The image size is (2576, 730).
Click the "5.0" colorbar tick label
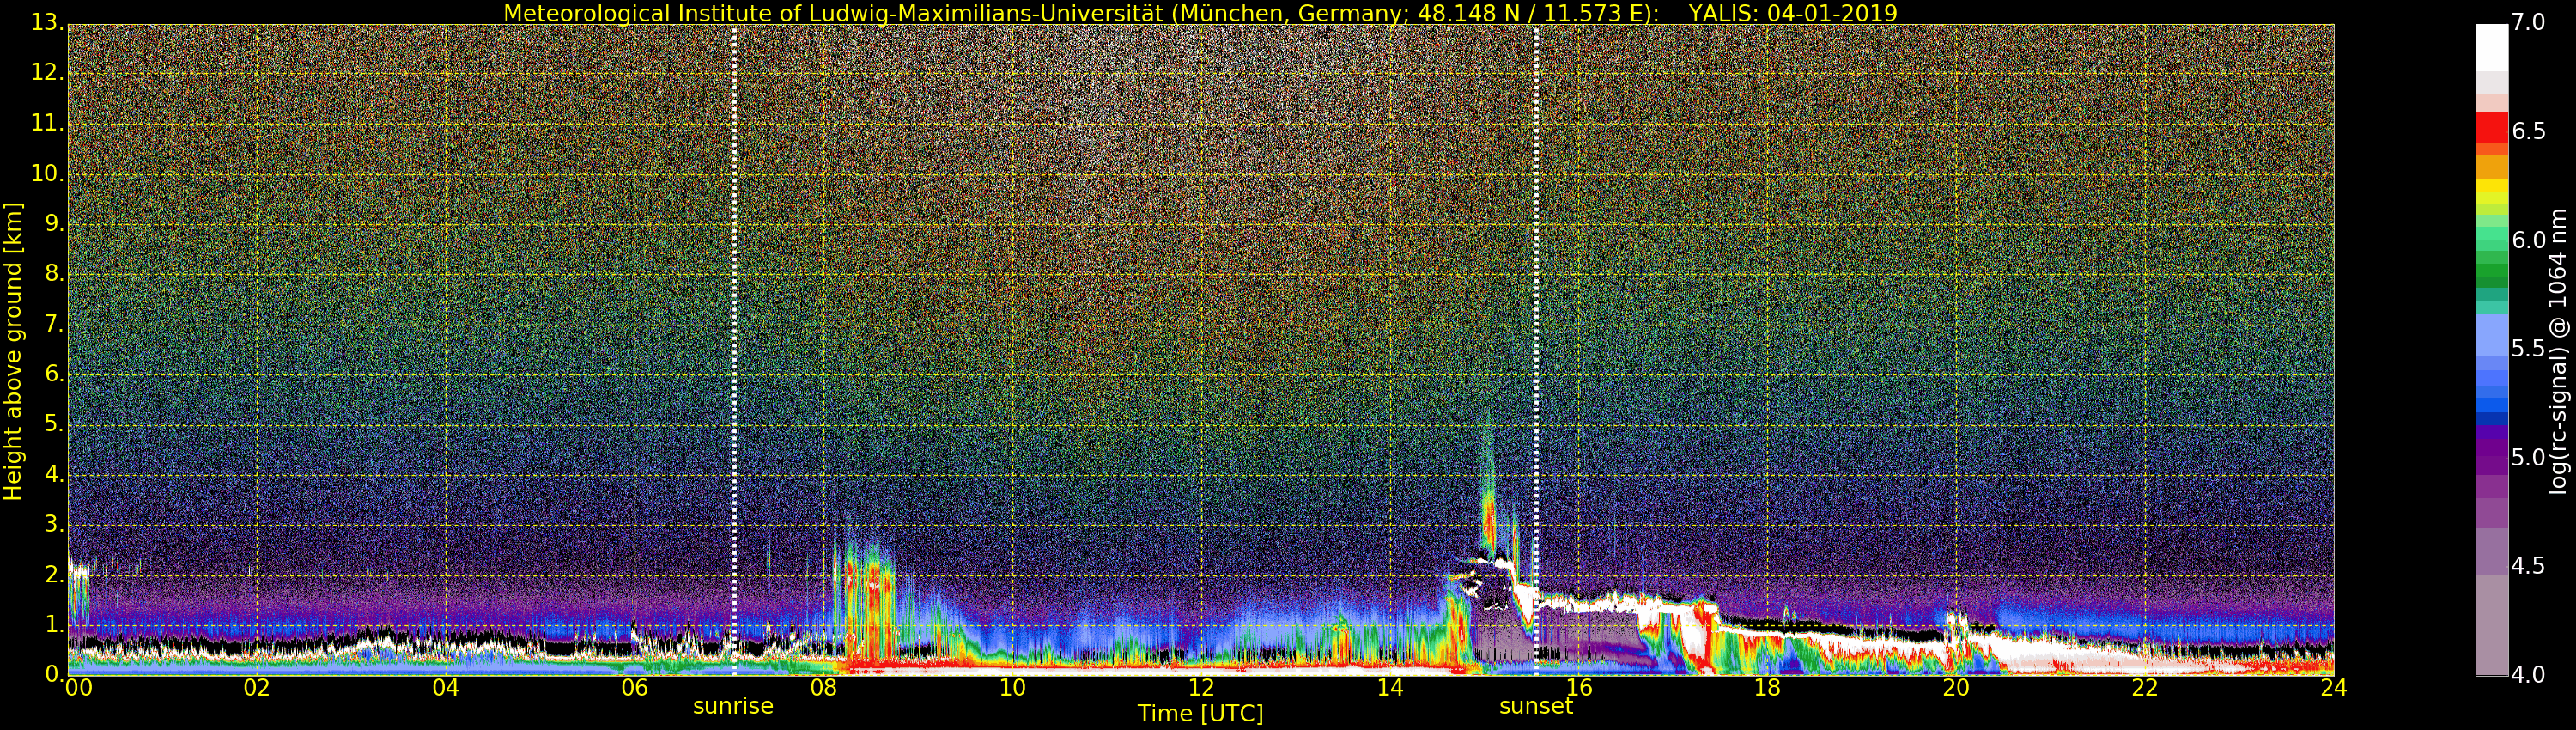click(x=2529, y=457)
